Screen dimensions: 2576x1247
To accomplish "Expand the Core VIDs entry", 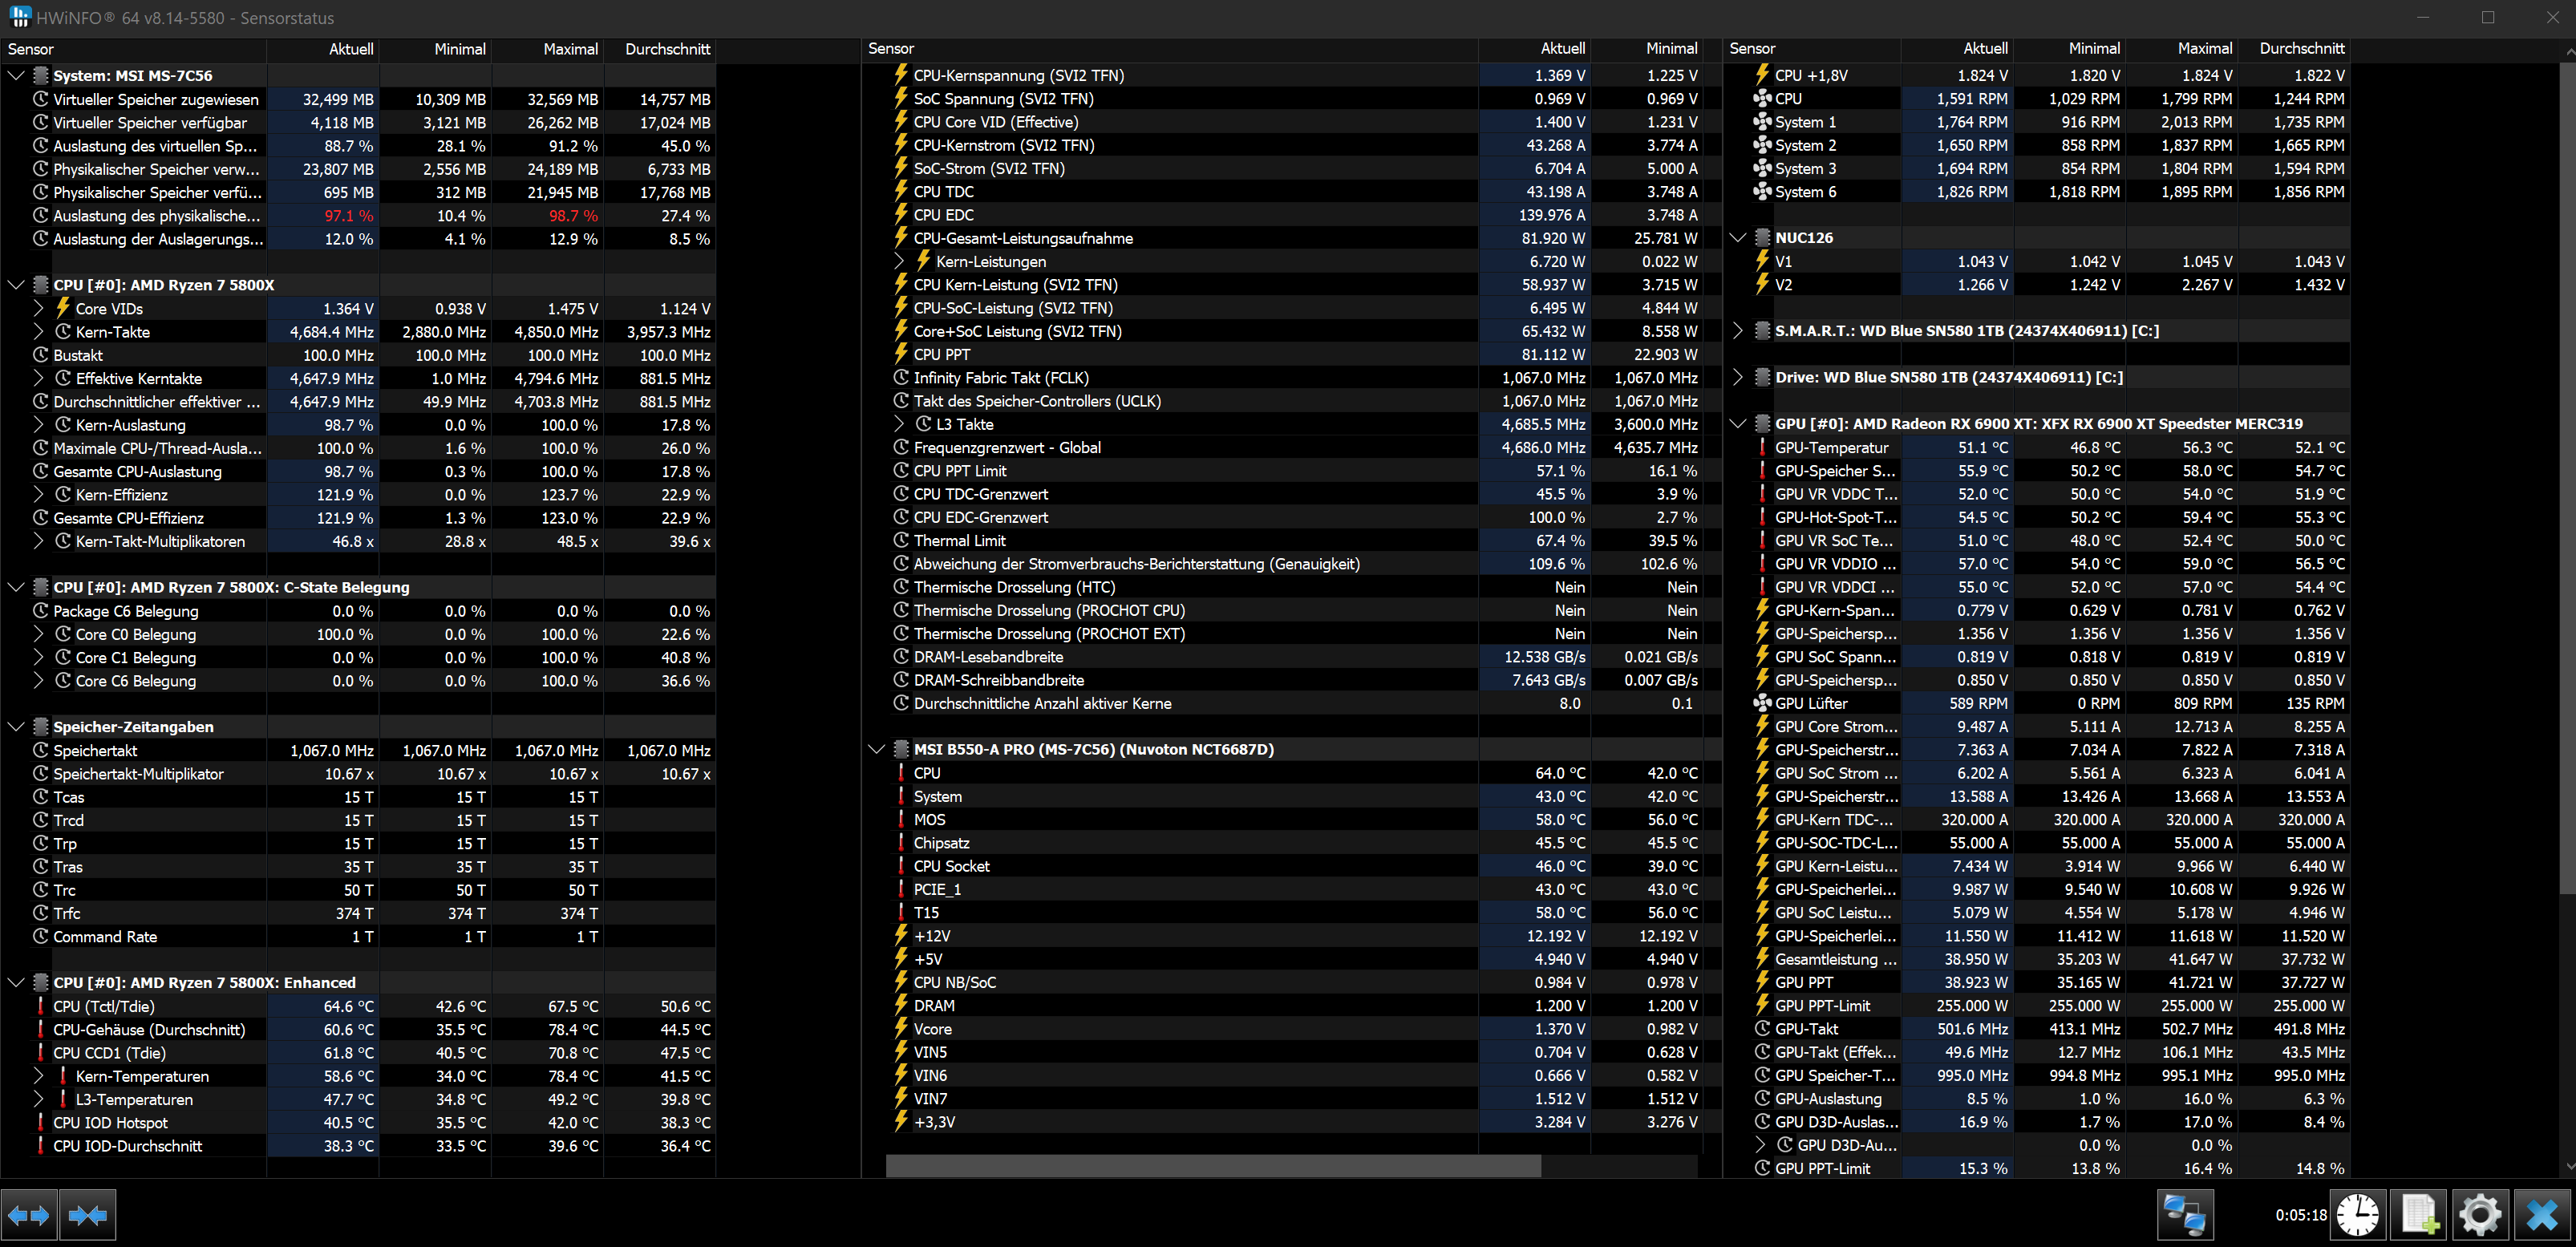I will coord(39,309).
